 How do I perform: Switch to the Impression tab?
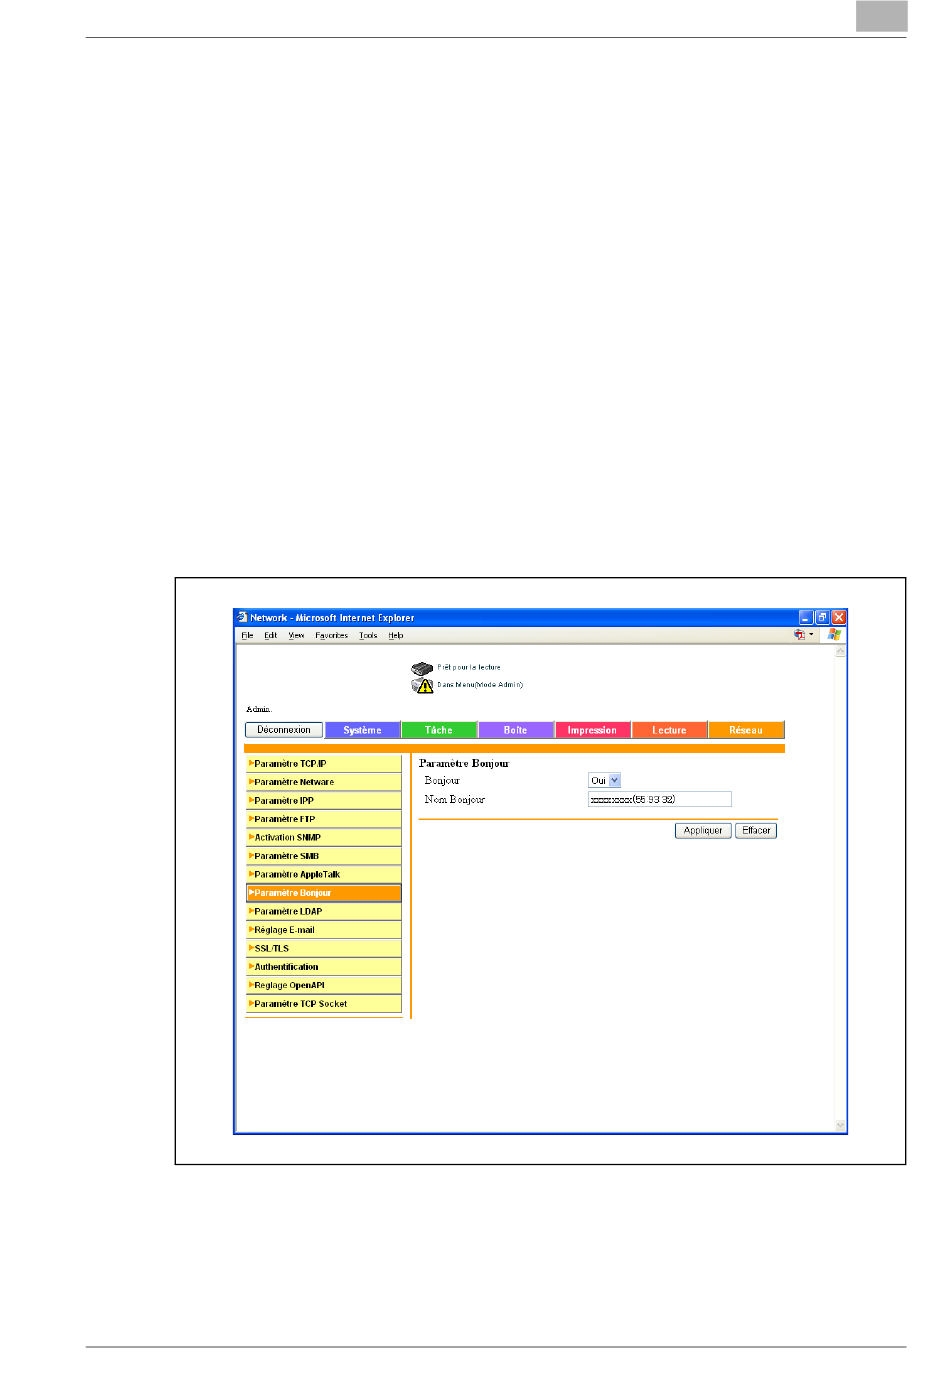tap(593, 731)
